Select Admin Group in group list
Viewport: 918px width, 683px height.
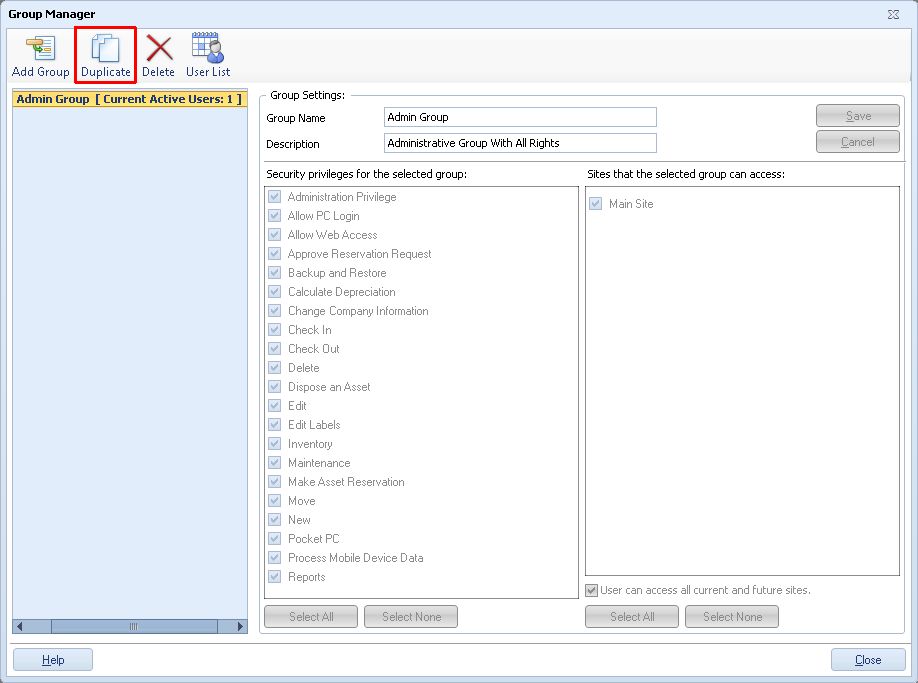click(129, 100)
